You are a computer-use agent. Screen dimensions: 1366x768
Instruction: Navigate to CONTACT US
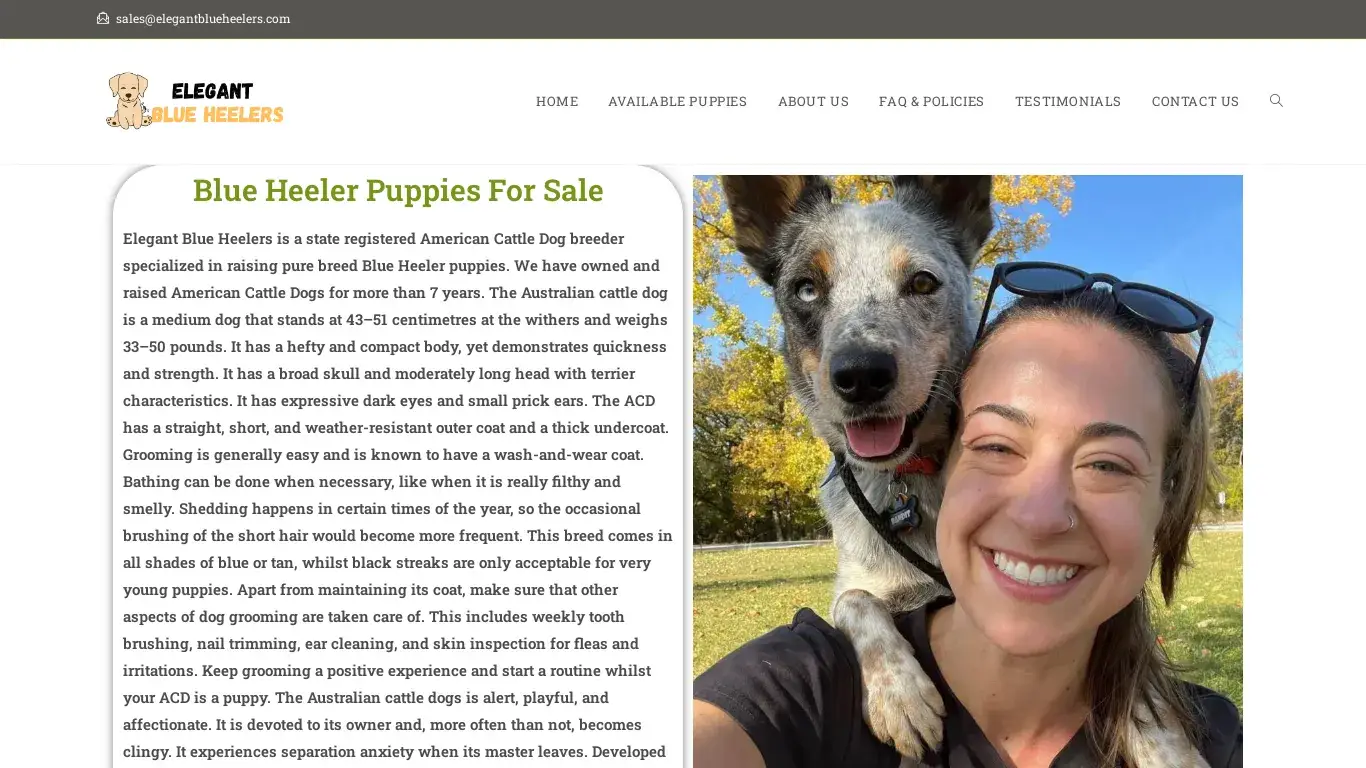[1195, 101]
